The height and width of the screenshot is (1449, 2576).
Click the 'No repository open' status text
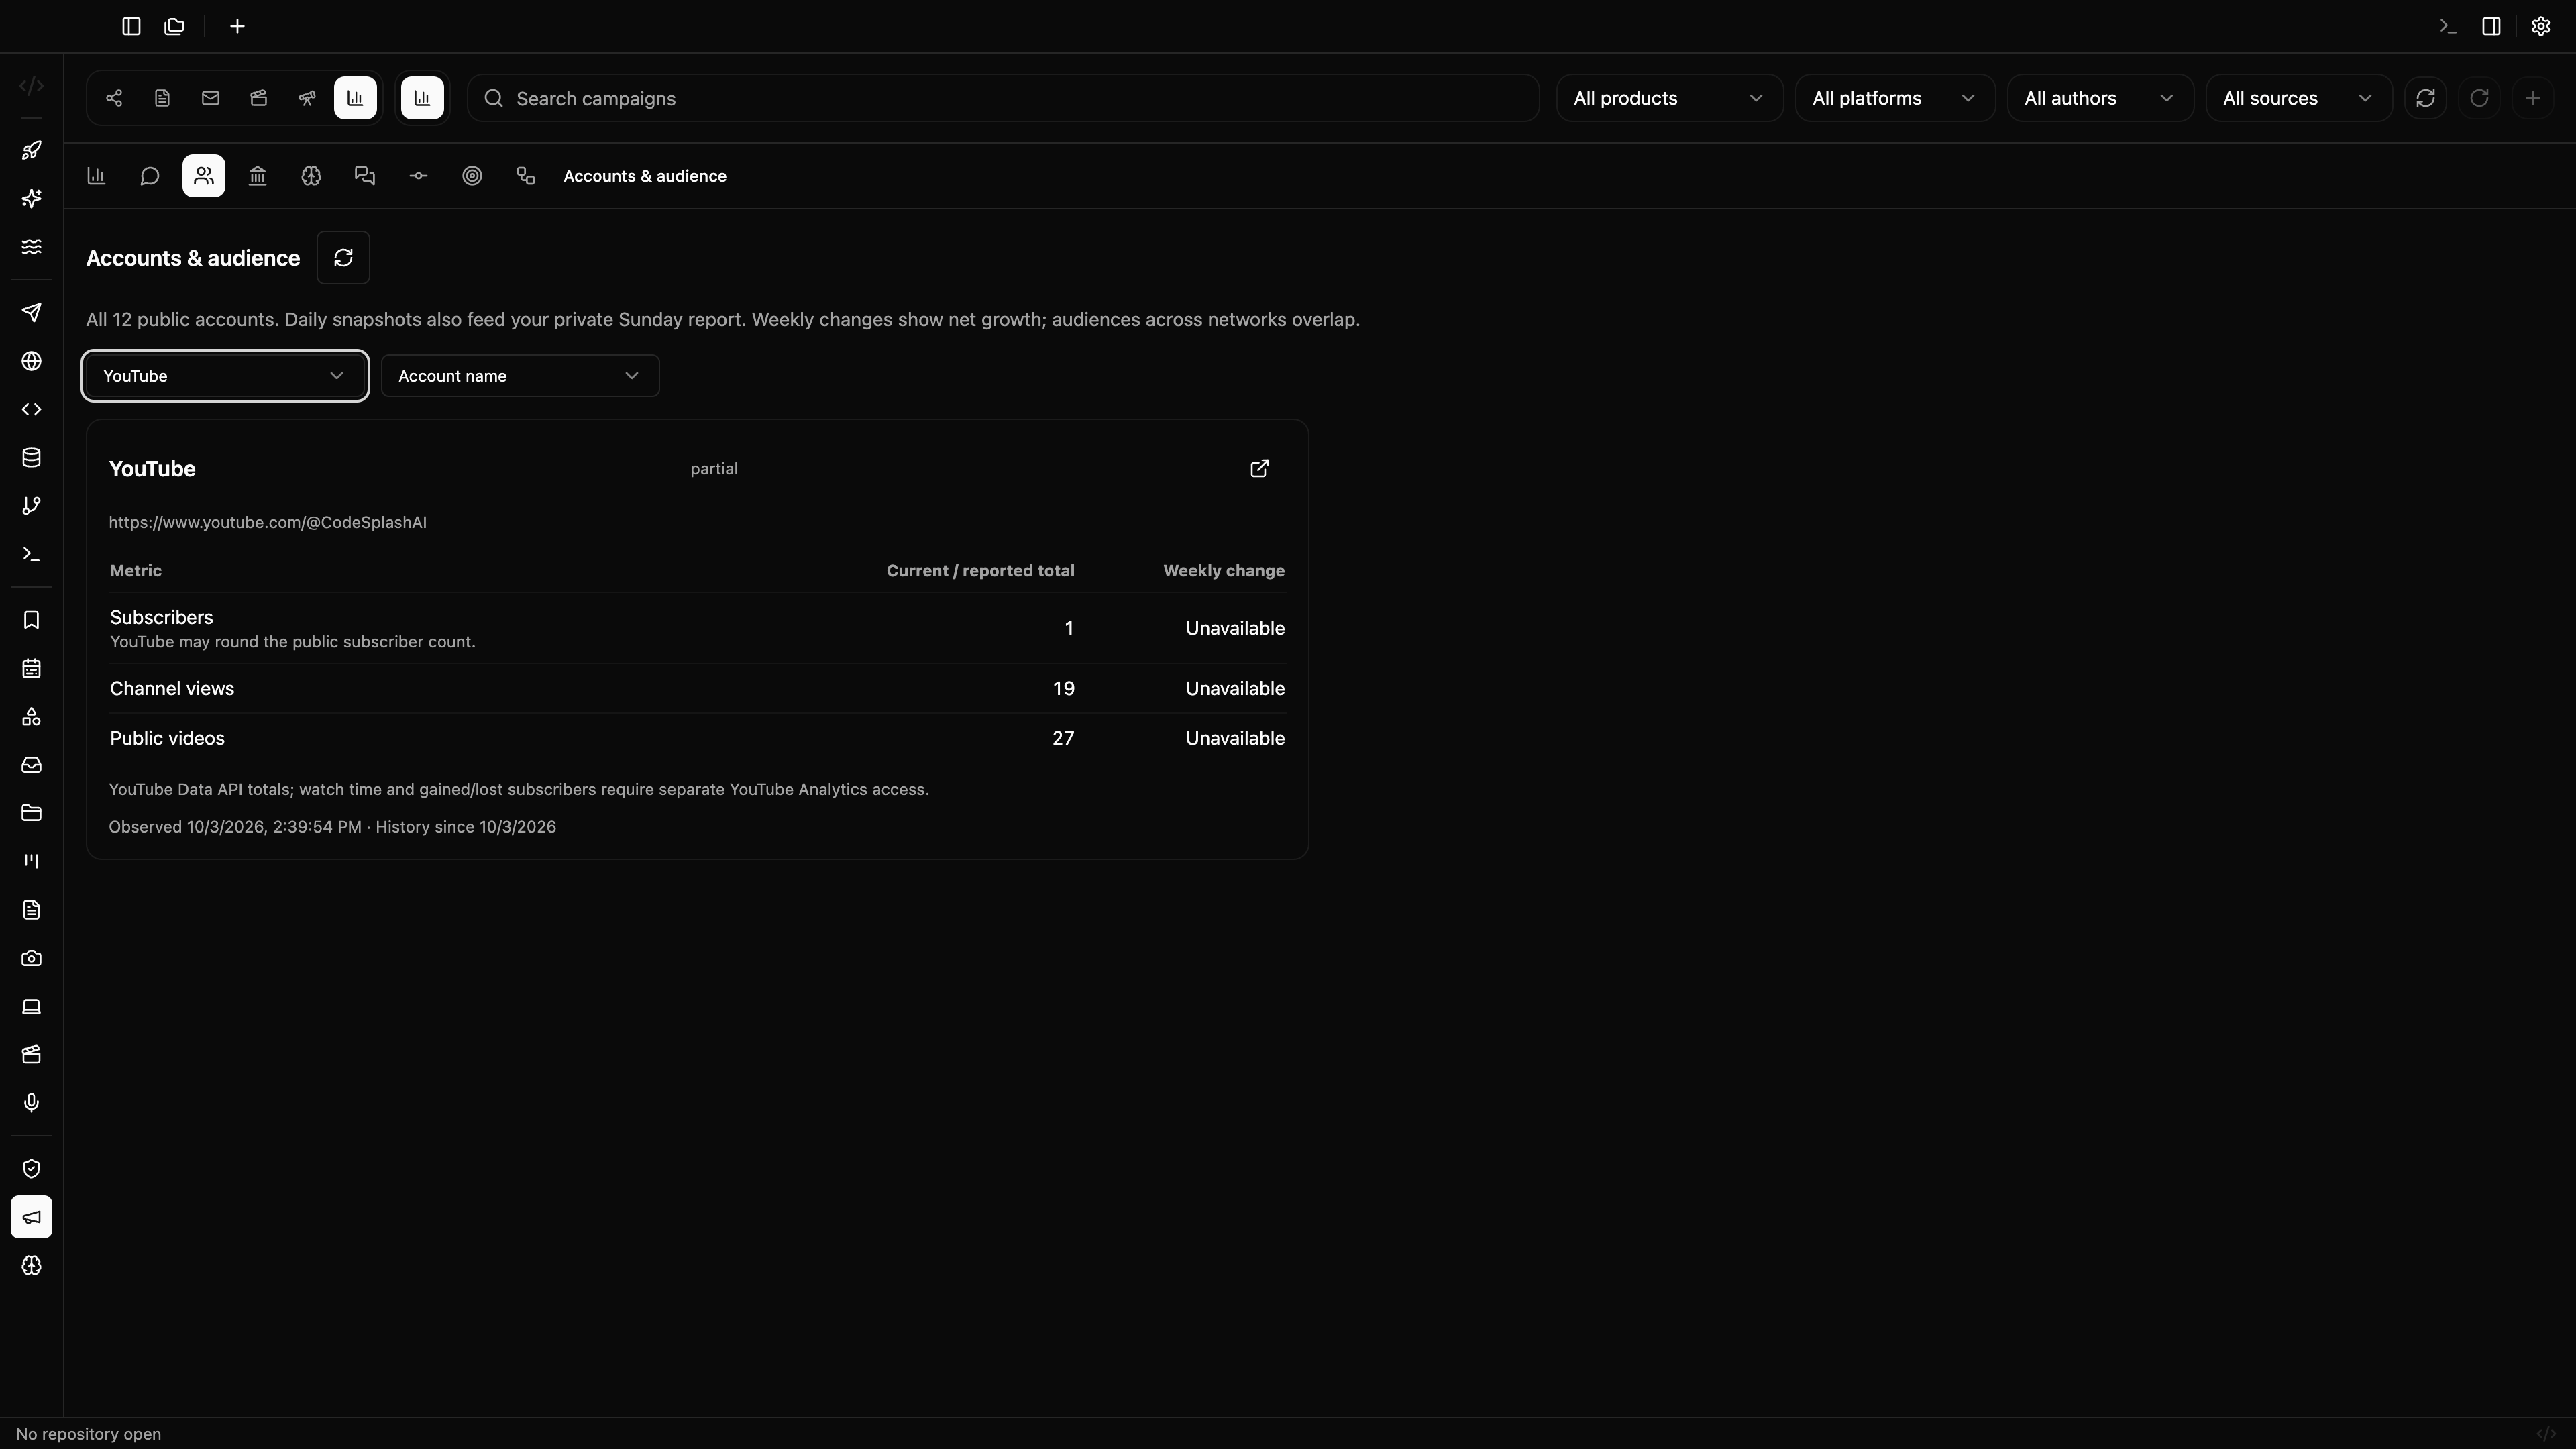89,1434
